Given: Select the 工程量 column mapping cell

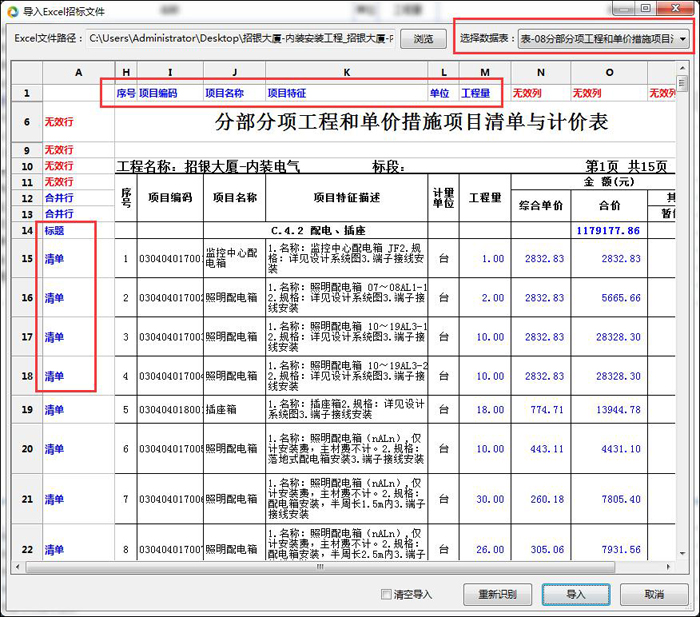Looking at the screenshot, I should pyautogui.click(x=485, y=93).
